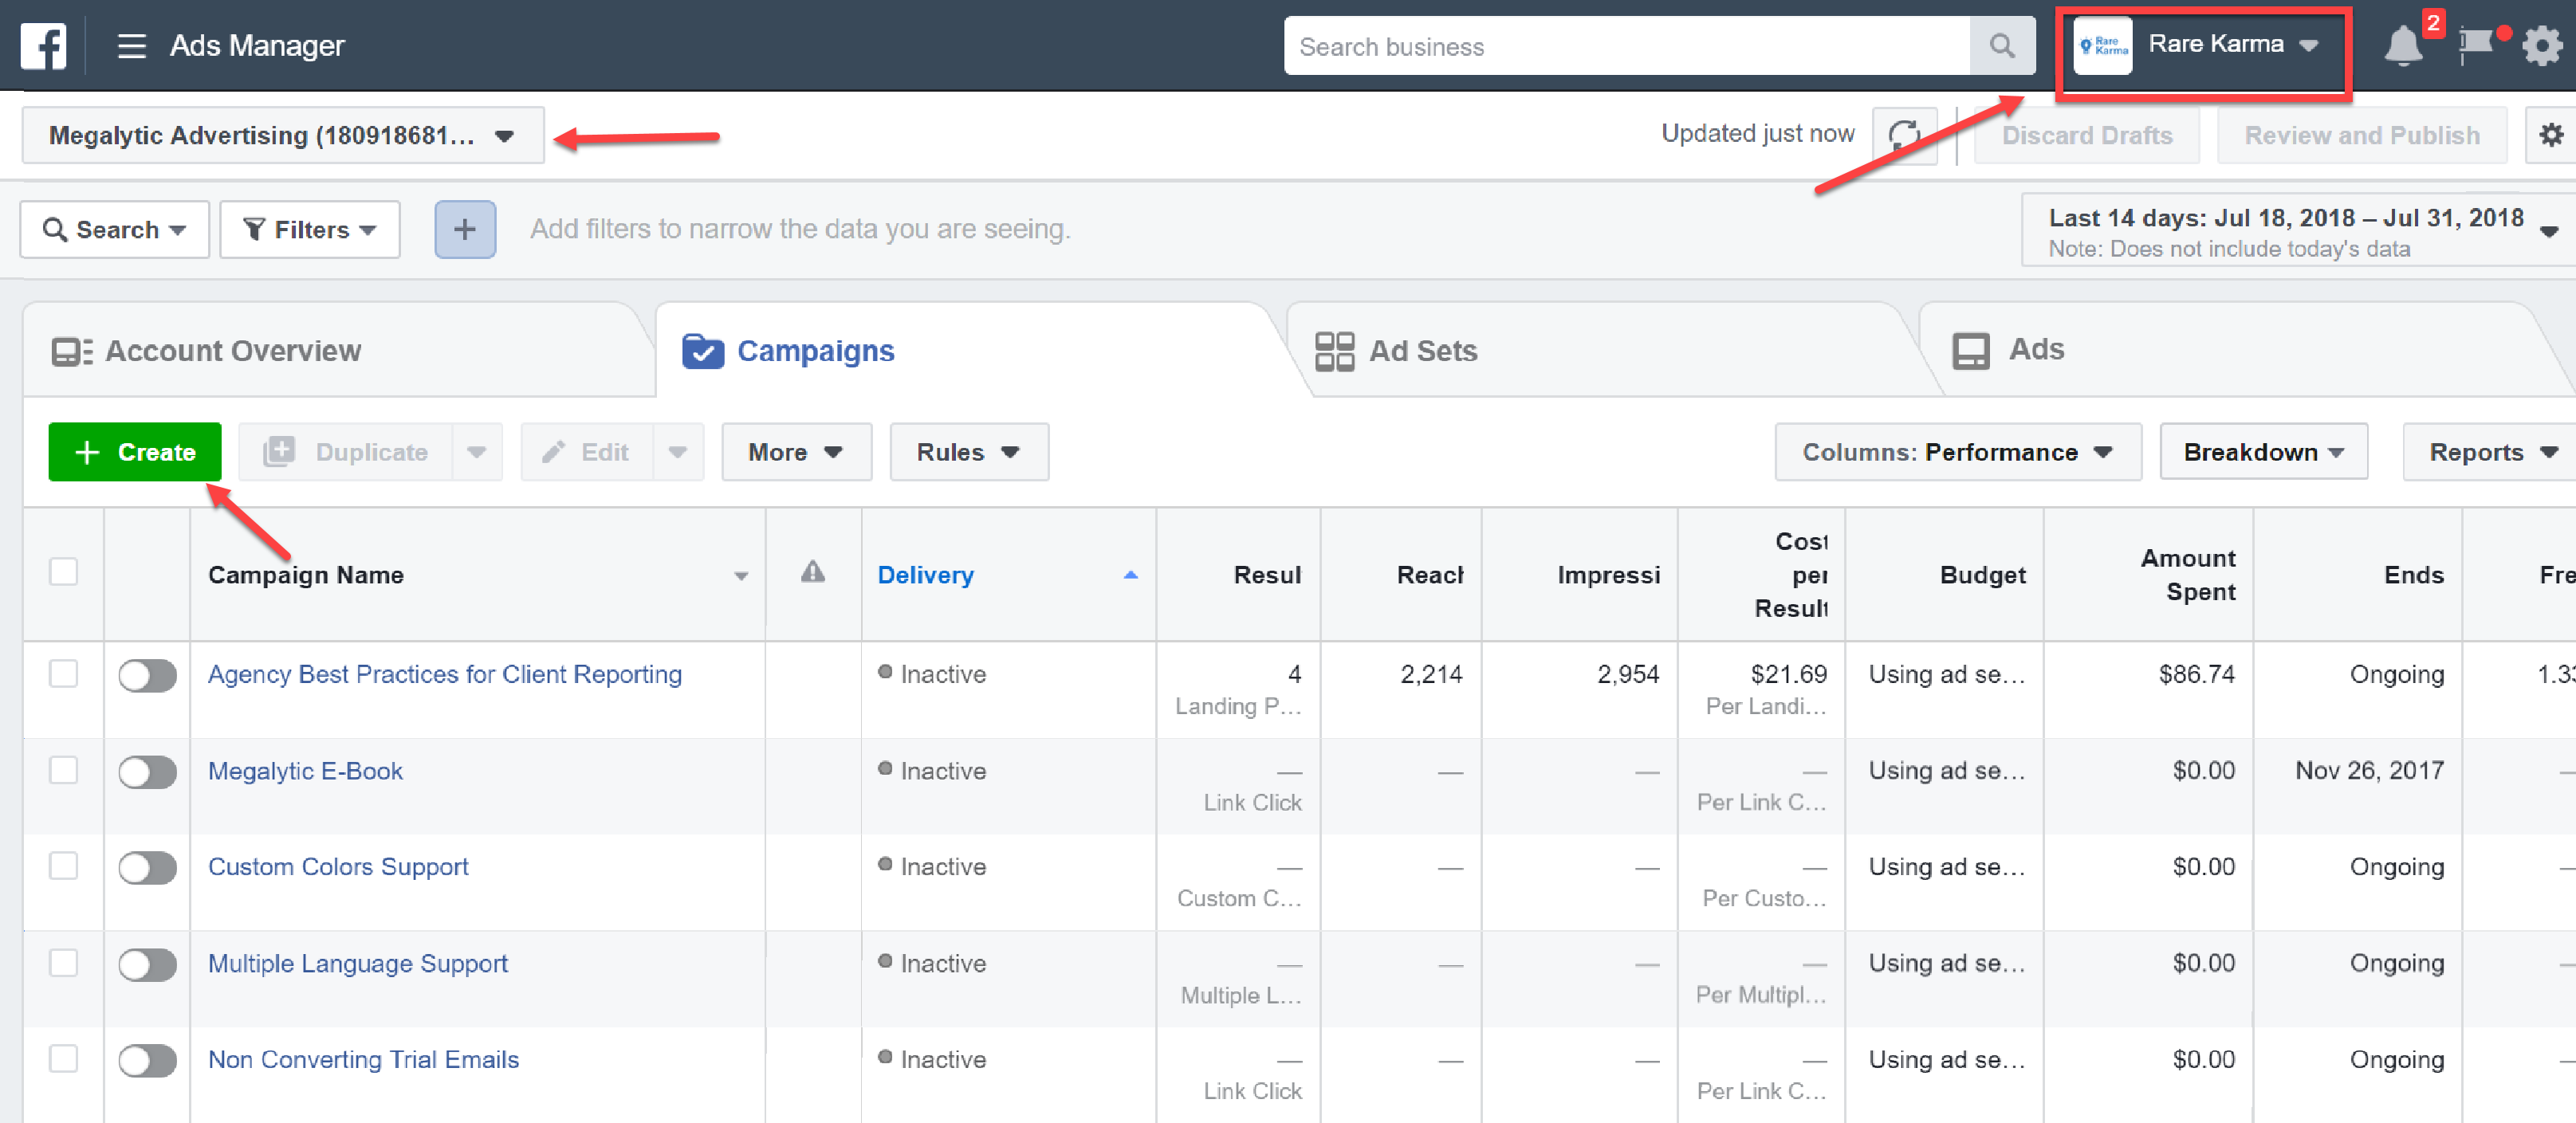
Task: Click the Duplicate button
Action: [346, 452]
